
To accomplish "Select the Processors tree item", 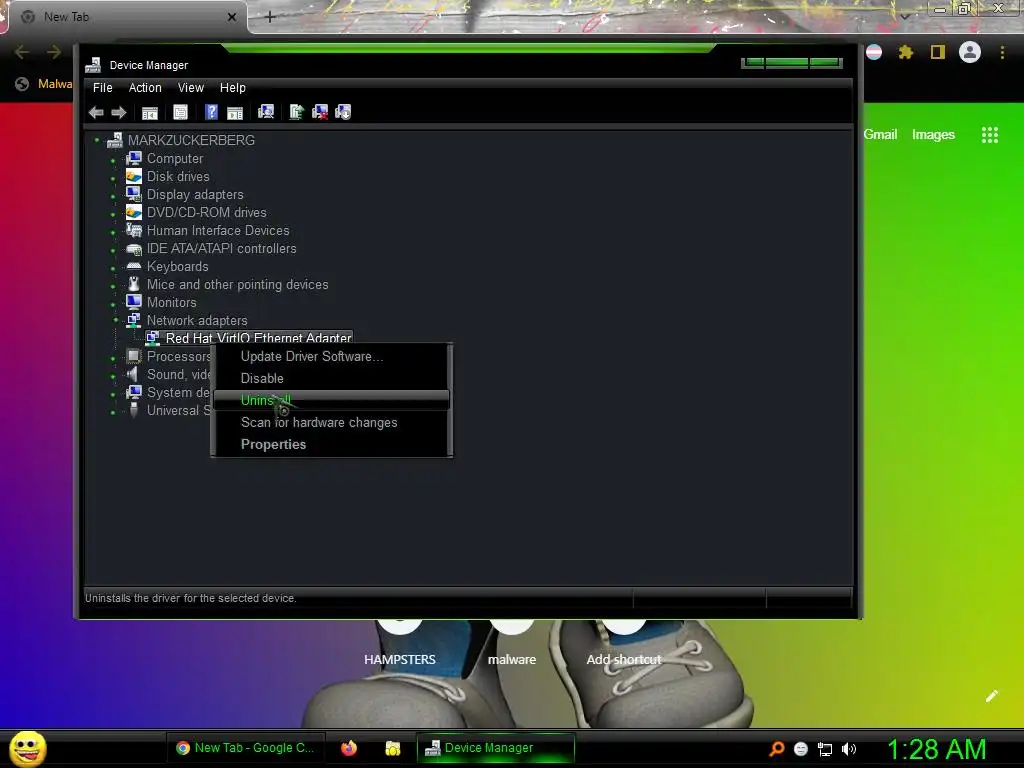I will 178,356.
